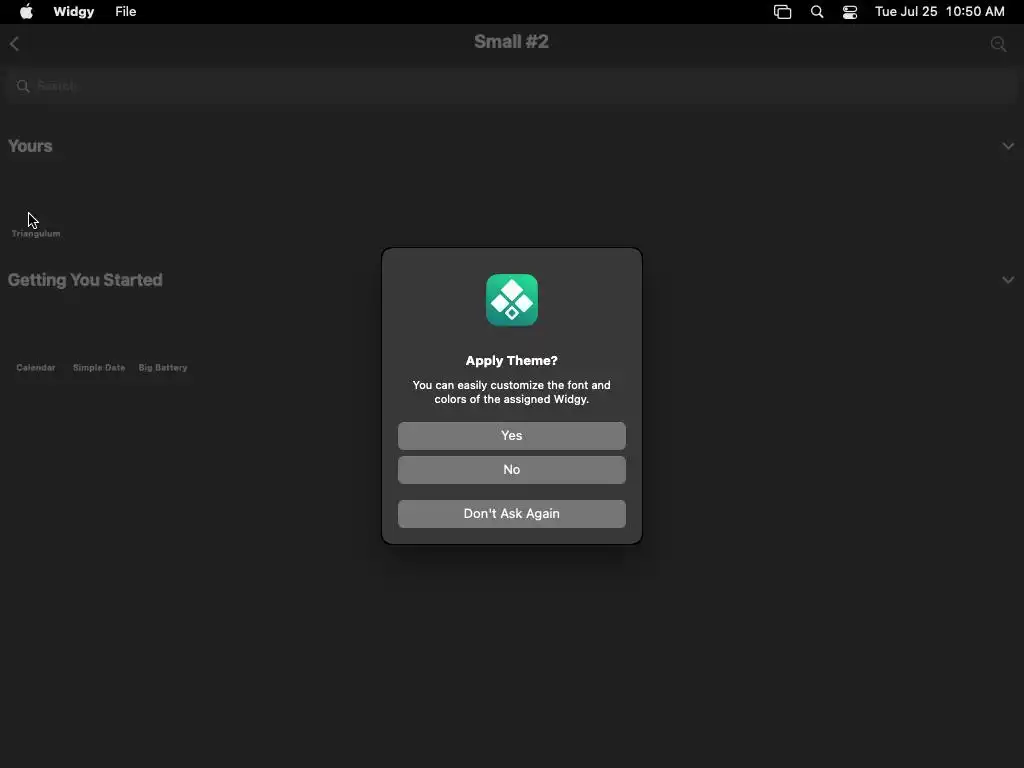Open the Widgy app menu
Viewport: 1024px width, 768px height.
point(74,12)
